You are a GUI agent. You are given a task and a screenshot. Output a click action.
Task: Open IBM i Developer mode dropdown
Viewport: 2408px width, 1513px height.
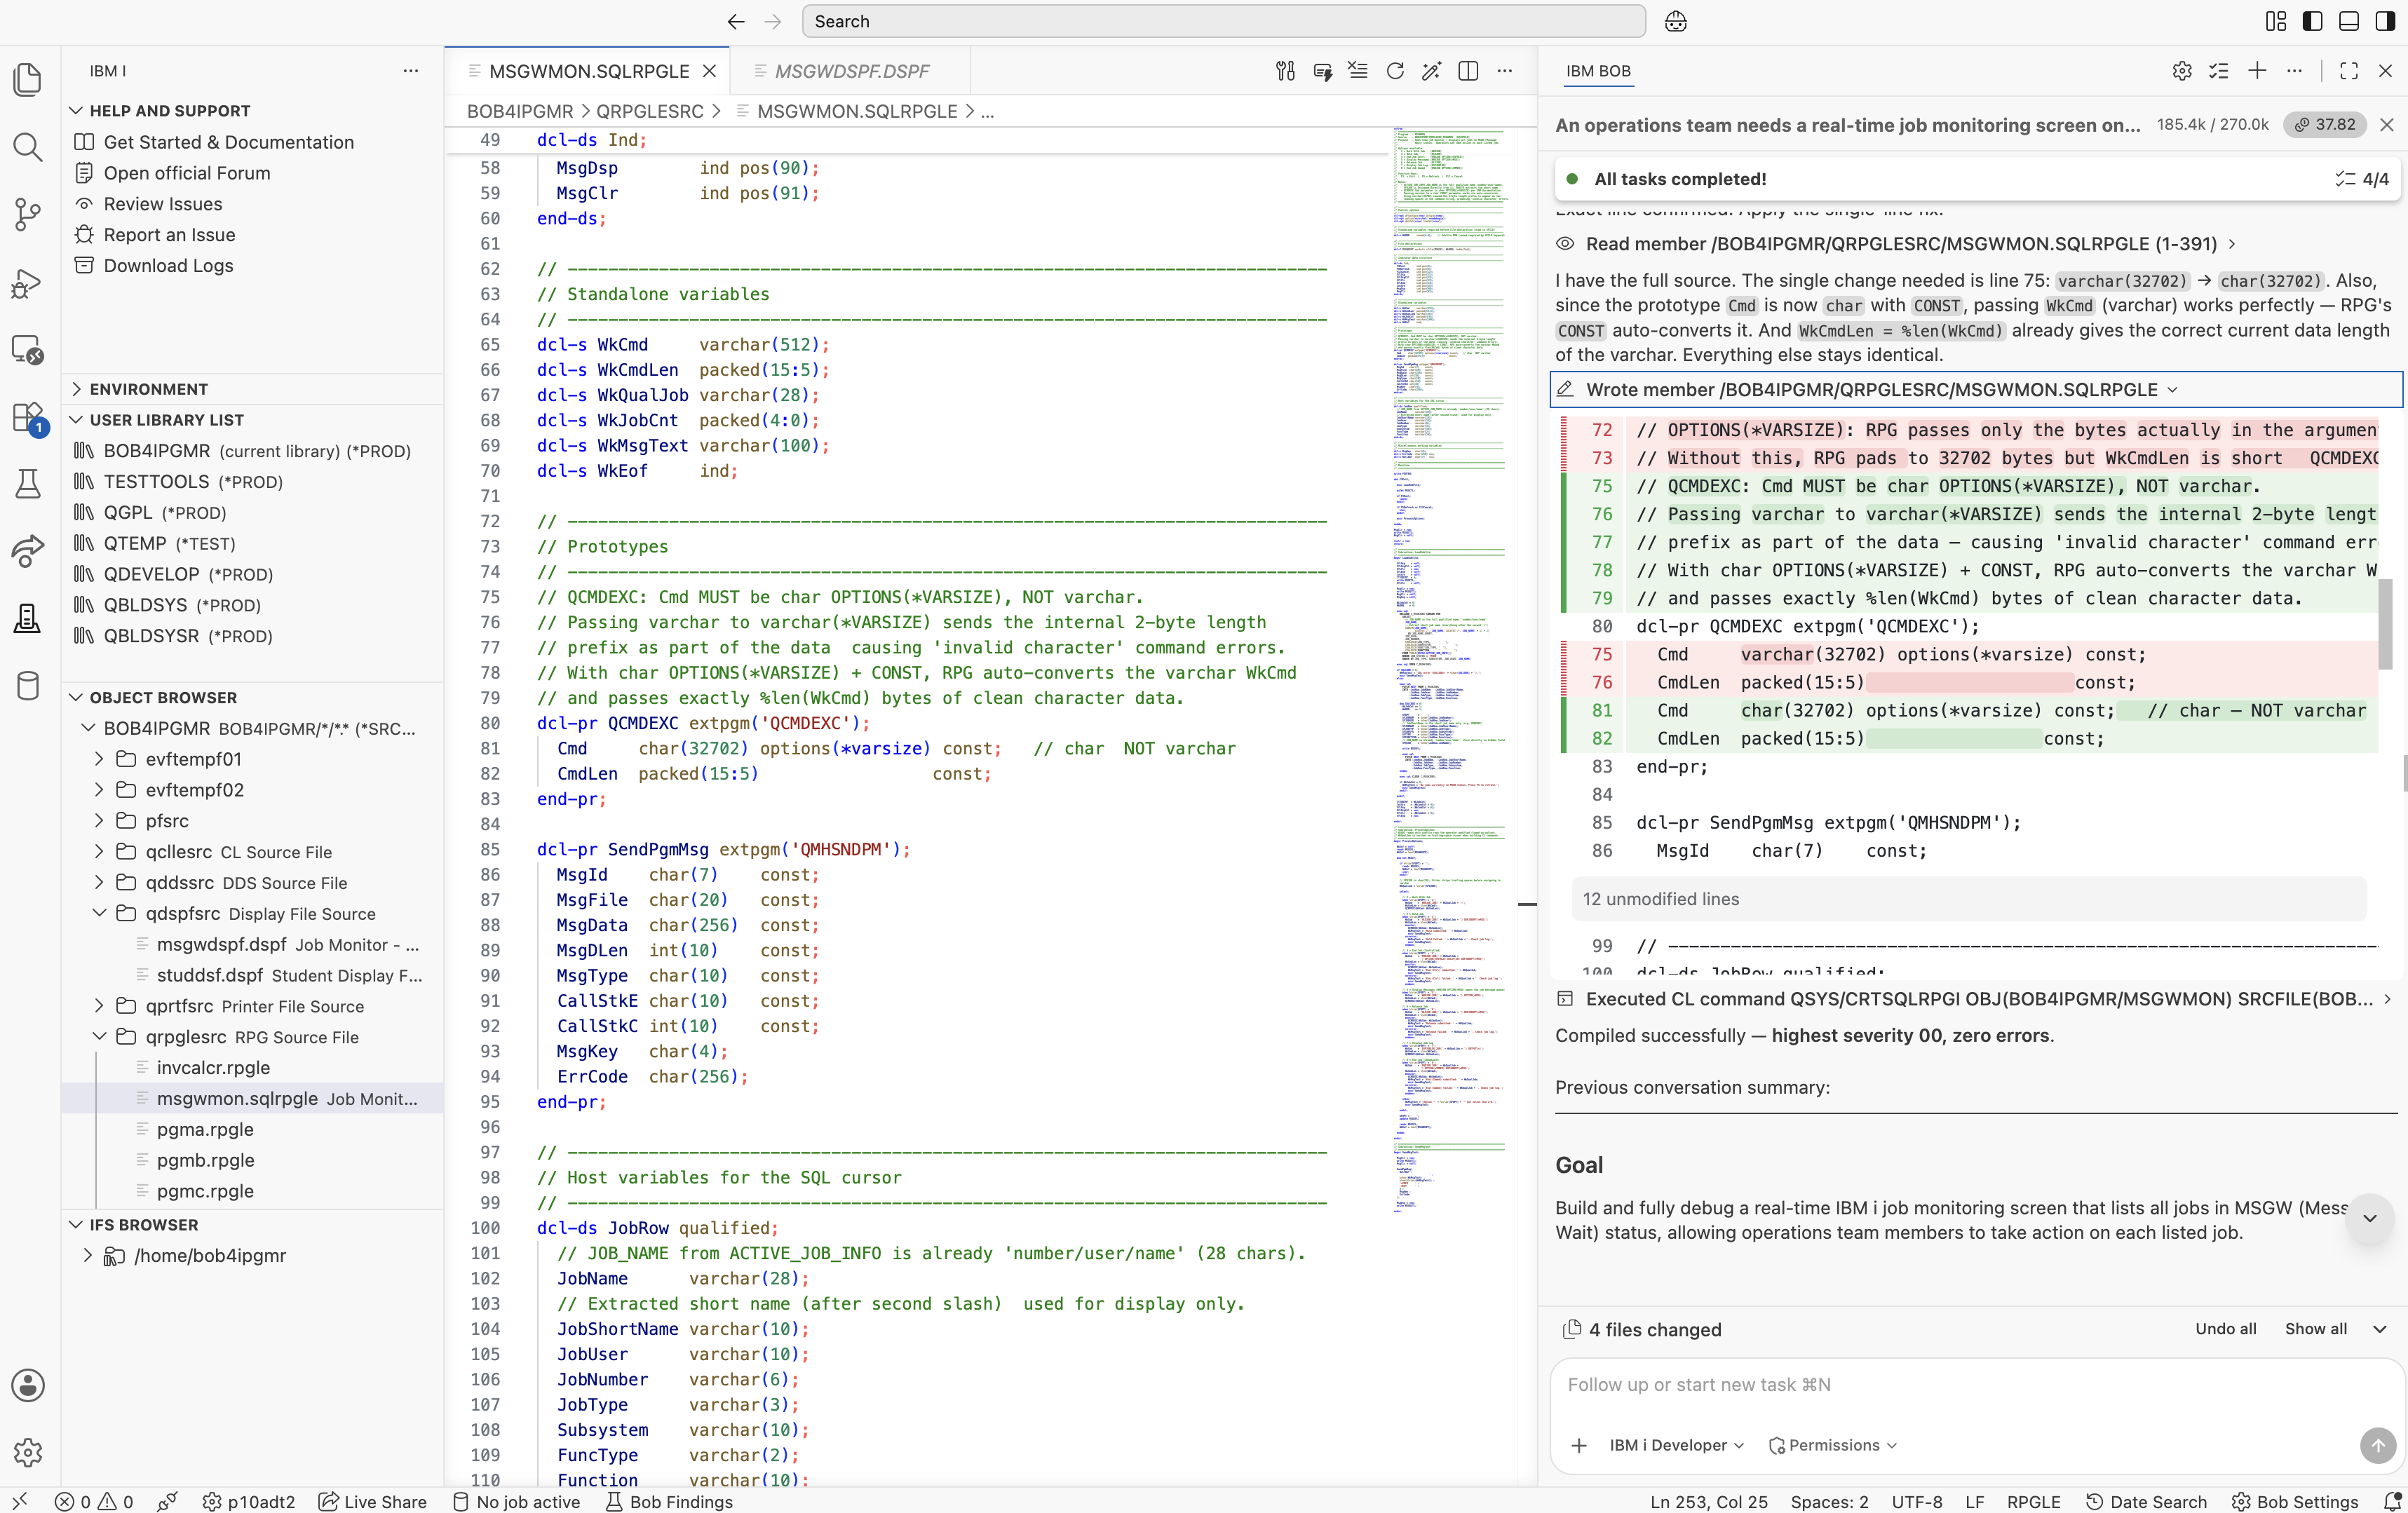1677,1445
